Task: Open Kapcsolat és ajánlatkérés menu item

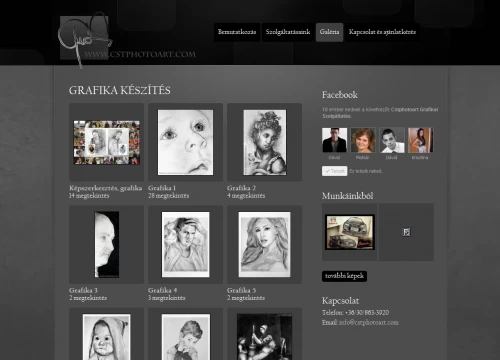Action: [382, 32]
